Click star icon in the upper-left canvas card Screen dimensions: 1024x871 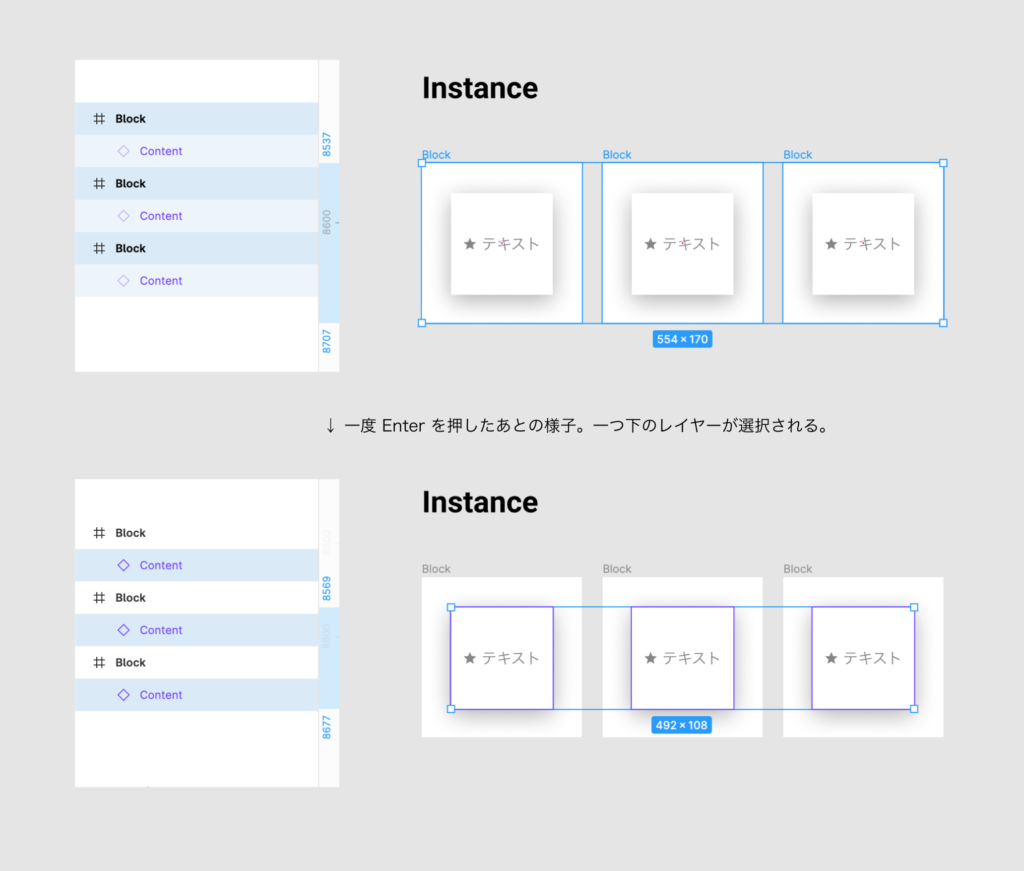(470, 244)
